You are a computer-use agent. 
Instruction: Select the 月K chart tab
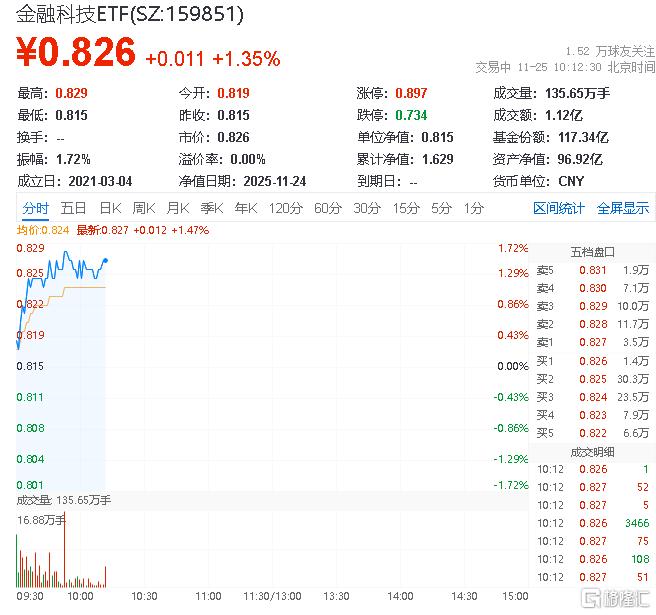178,208
